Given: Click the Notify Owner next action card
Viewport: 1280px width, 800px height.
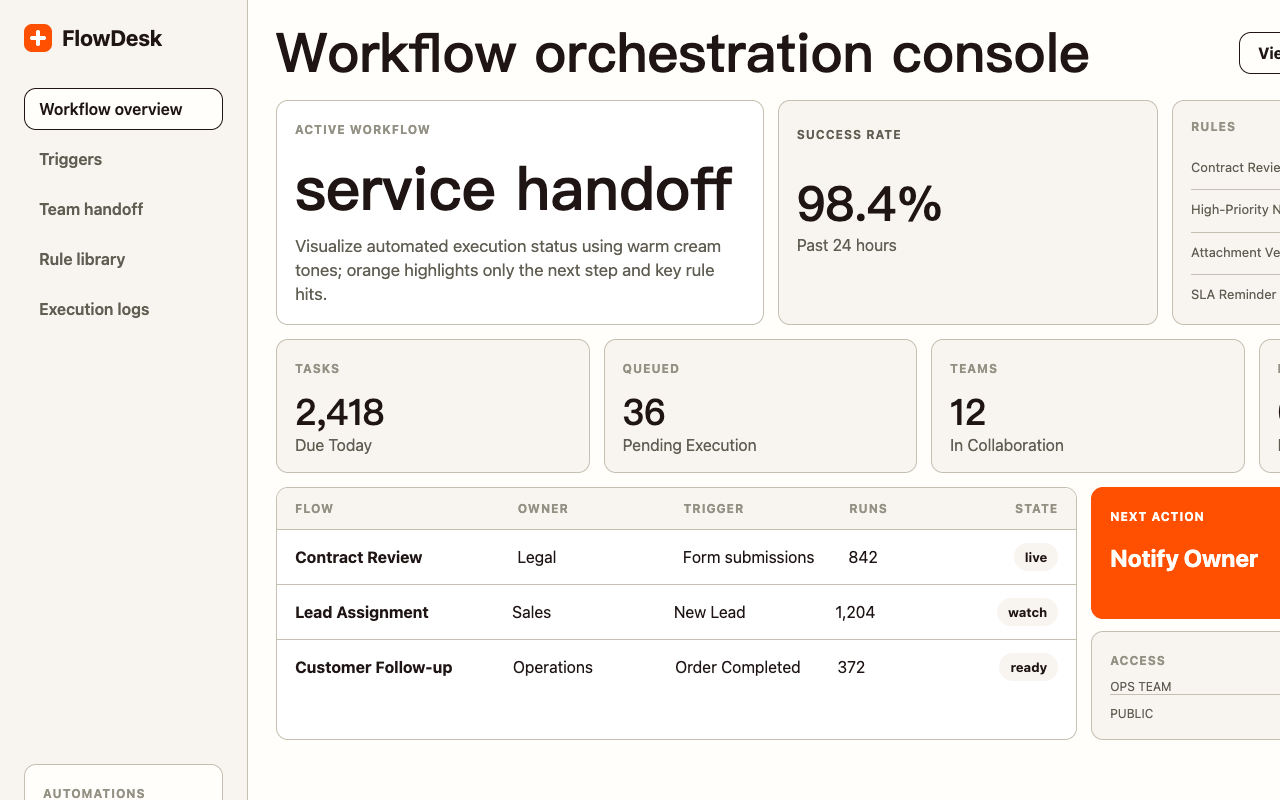Looking at the screenshot, I should pyautogui.click(x=1185, y=553).
